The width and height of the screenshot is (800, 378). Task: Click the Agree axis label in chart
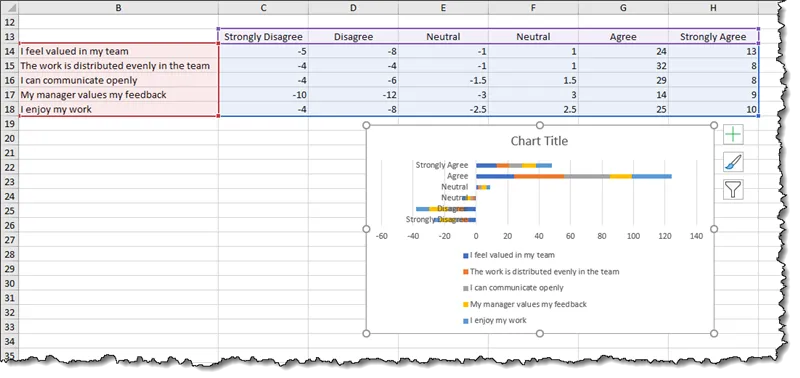pos(458,176)
